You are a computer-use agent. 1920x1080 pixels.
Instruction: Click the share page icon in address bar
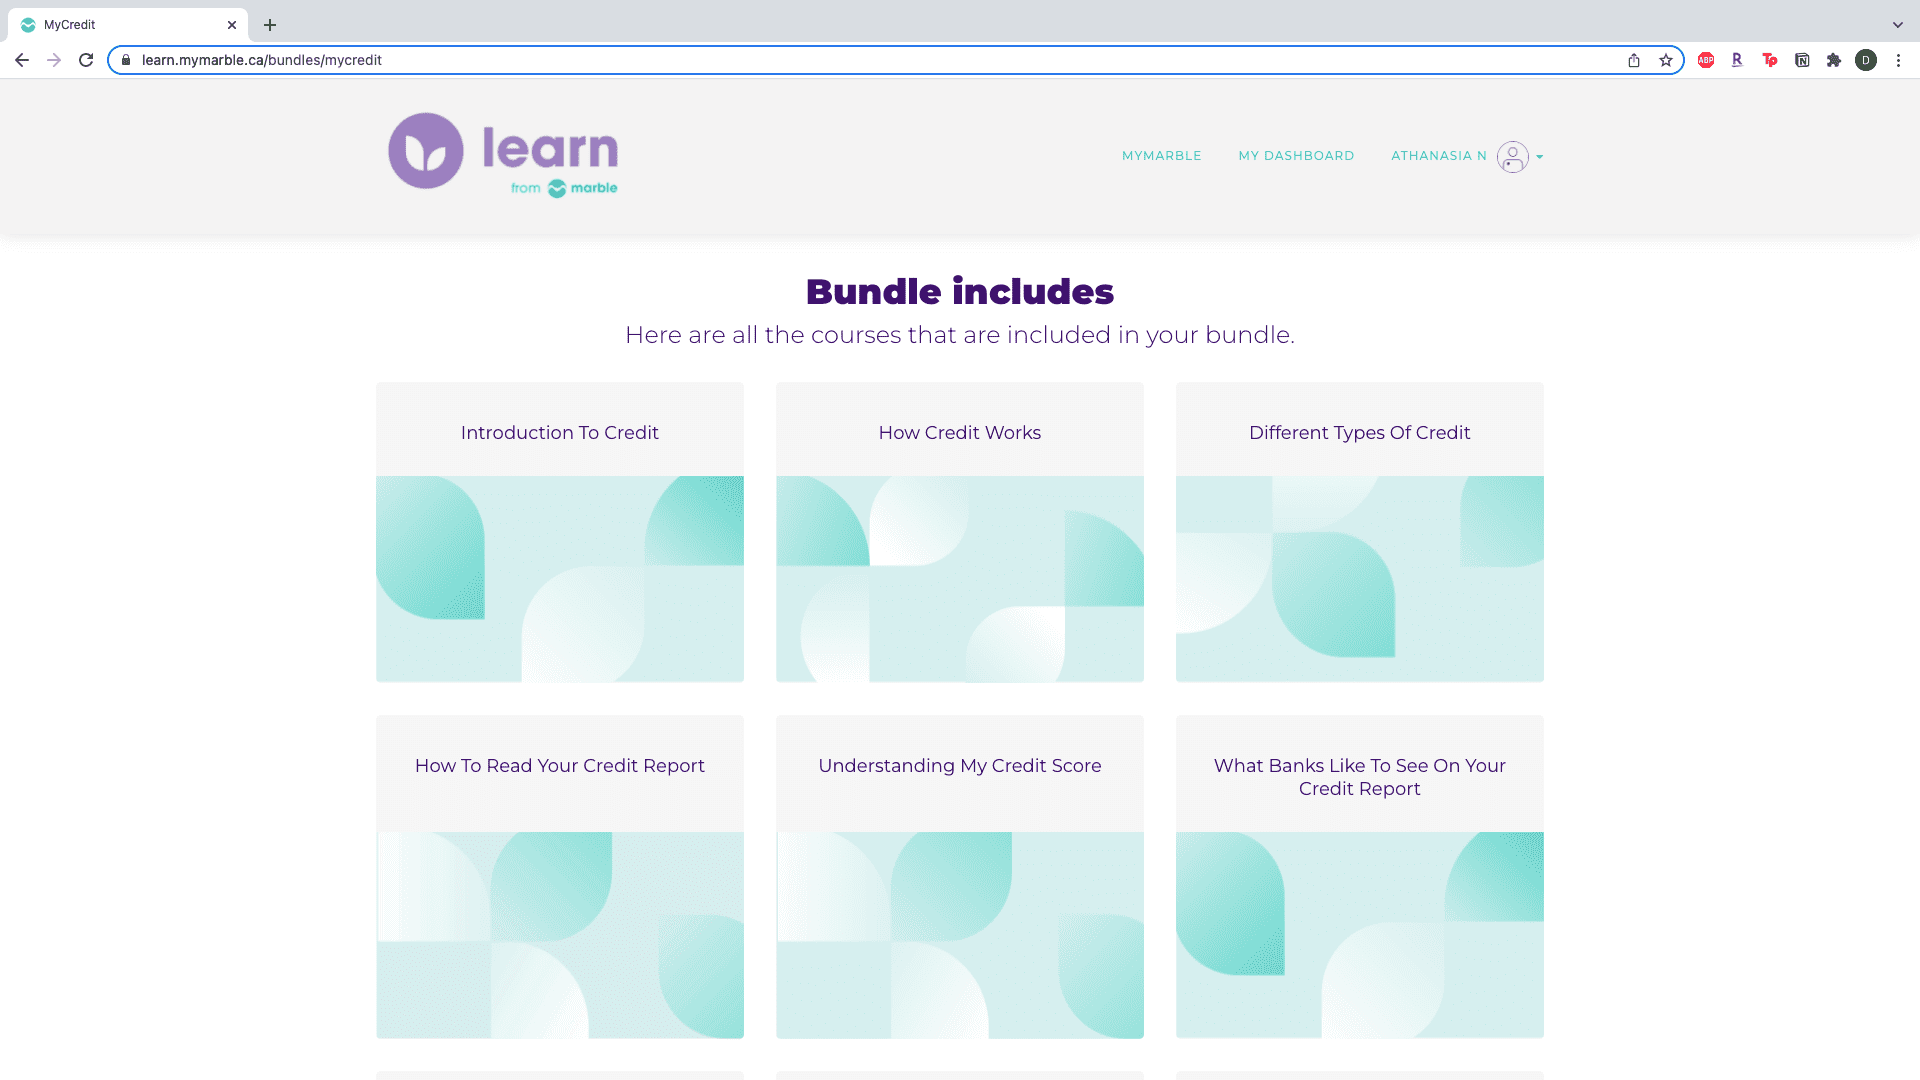click(1634, 60)
